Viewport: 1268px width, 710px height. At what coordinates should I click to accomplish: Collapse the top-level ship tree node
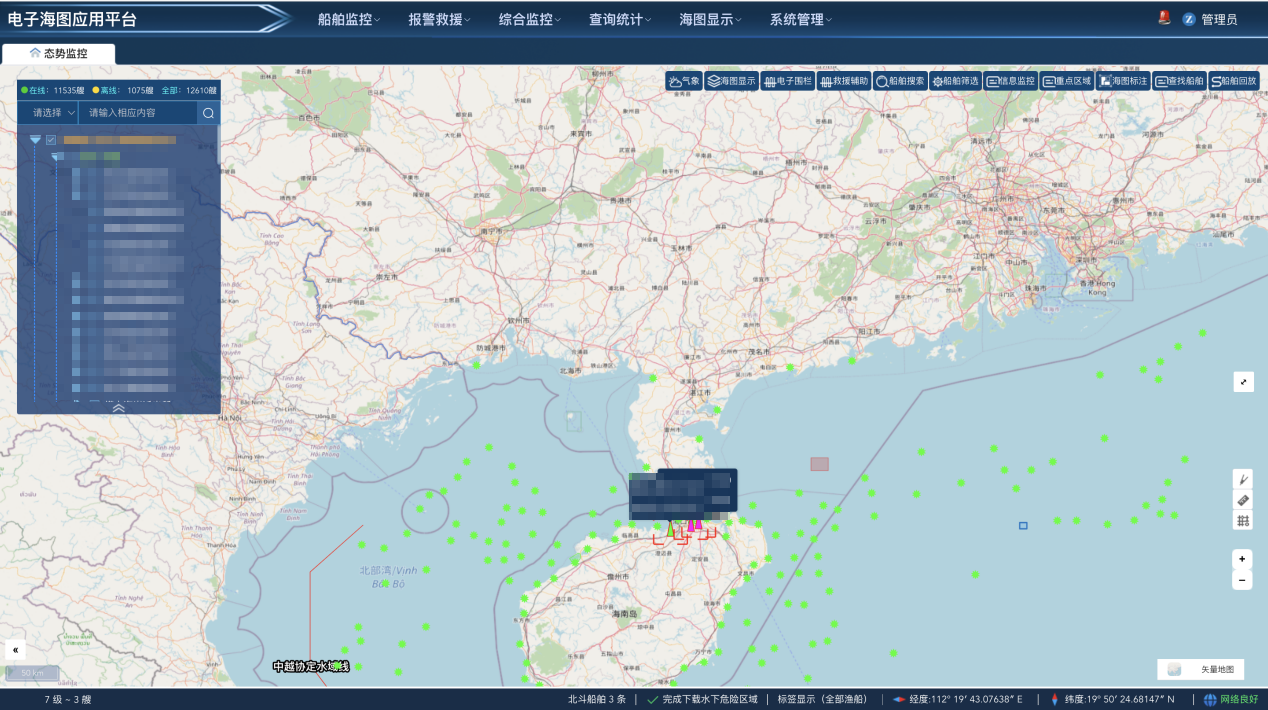click(x=35, y=140)
